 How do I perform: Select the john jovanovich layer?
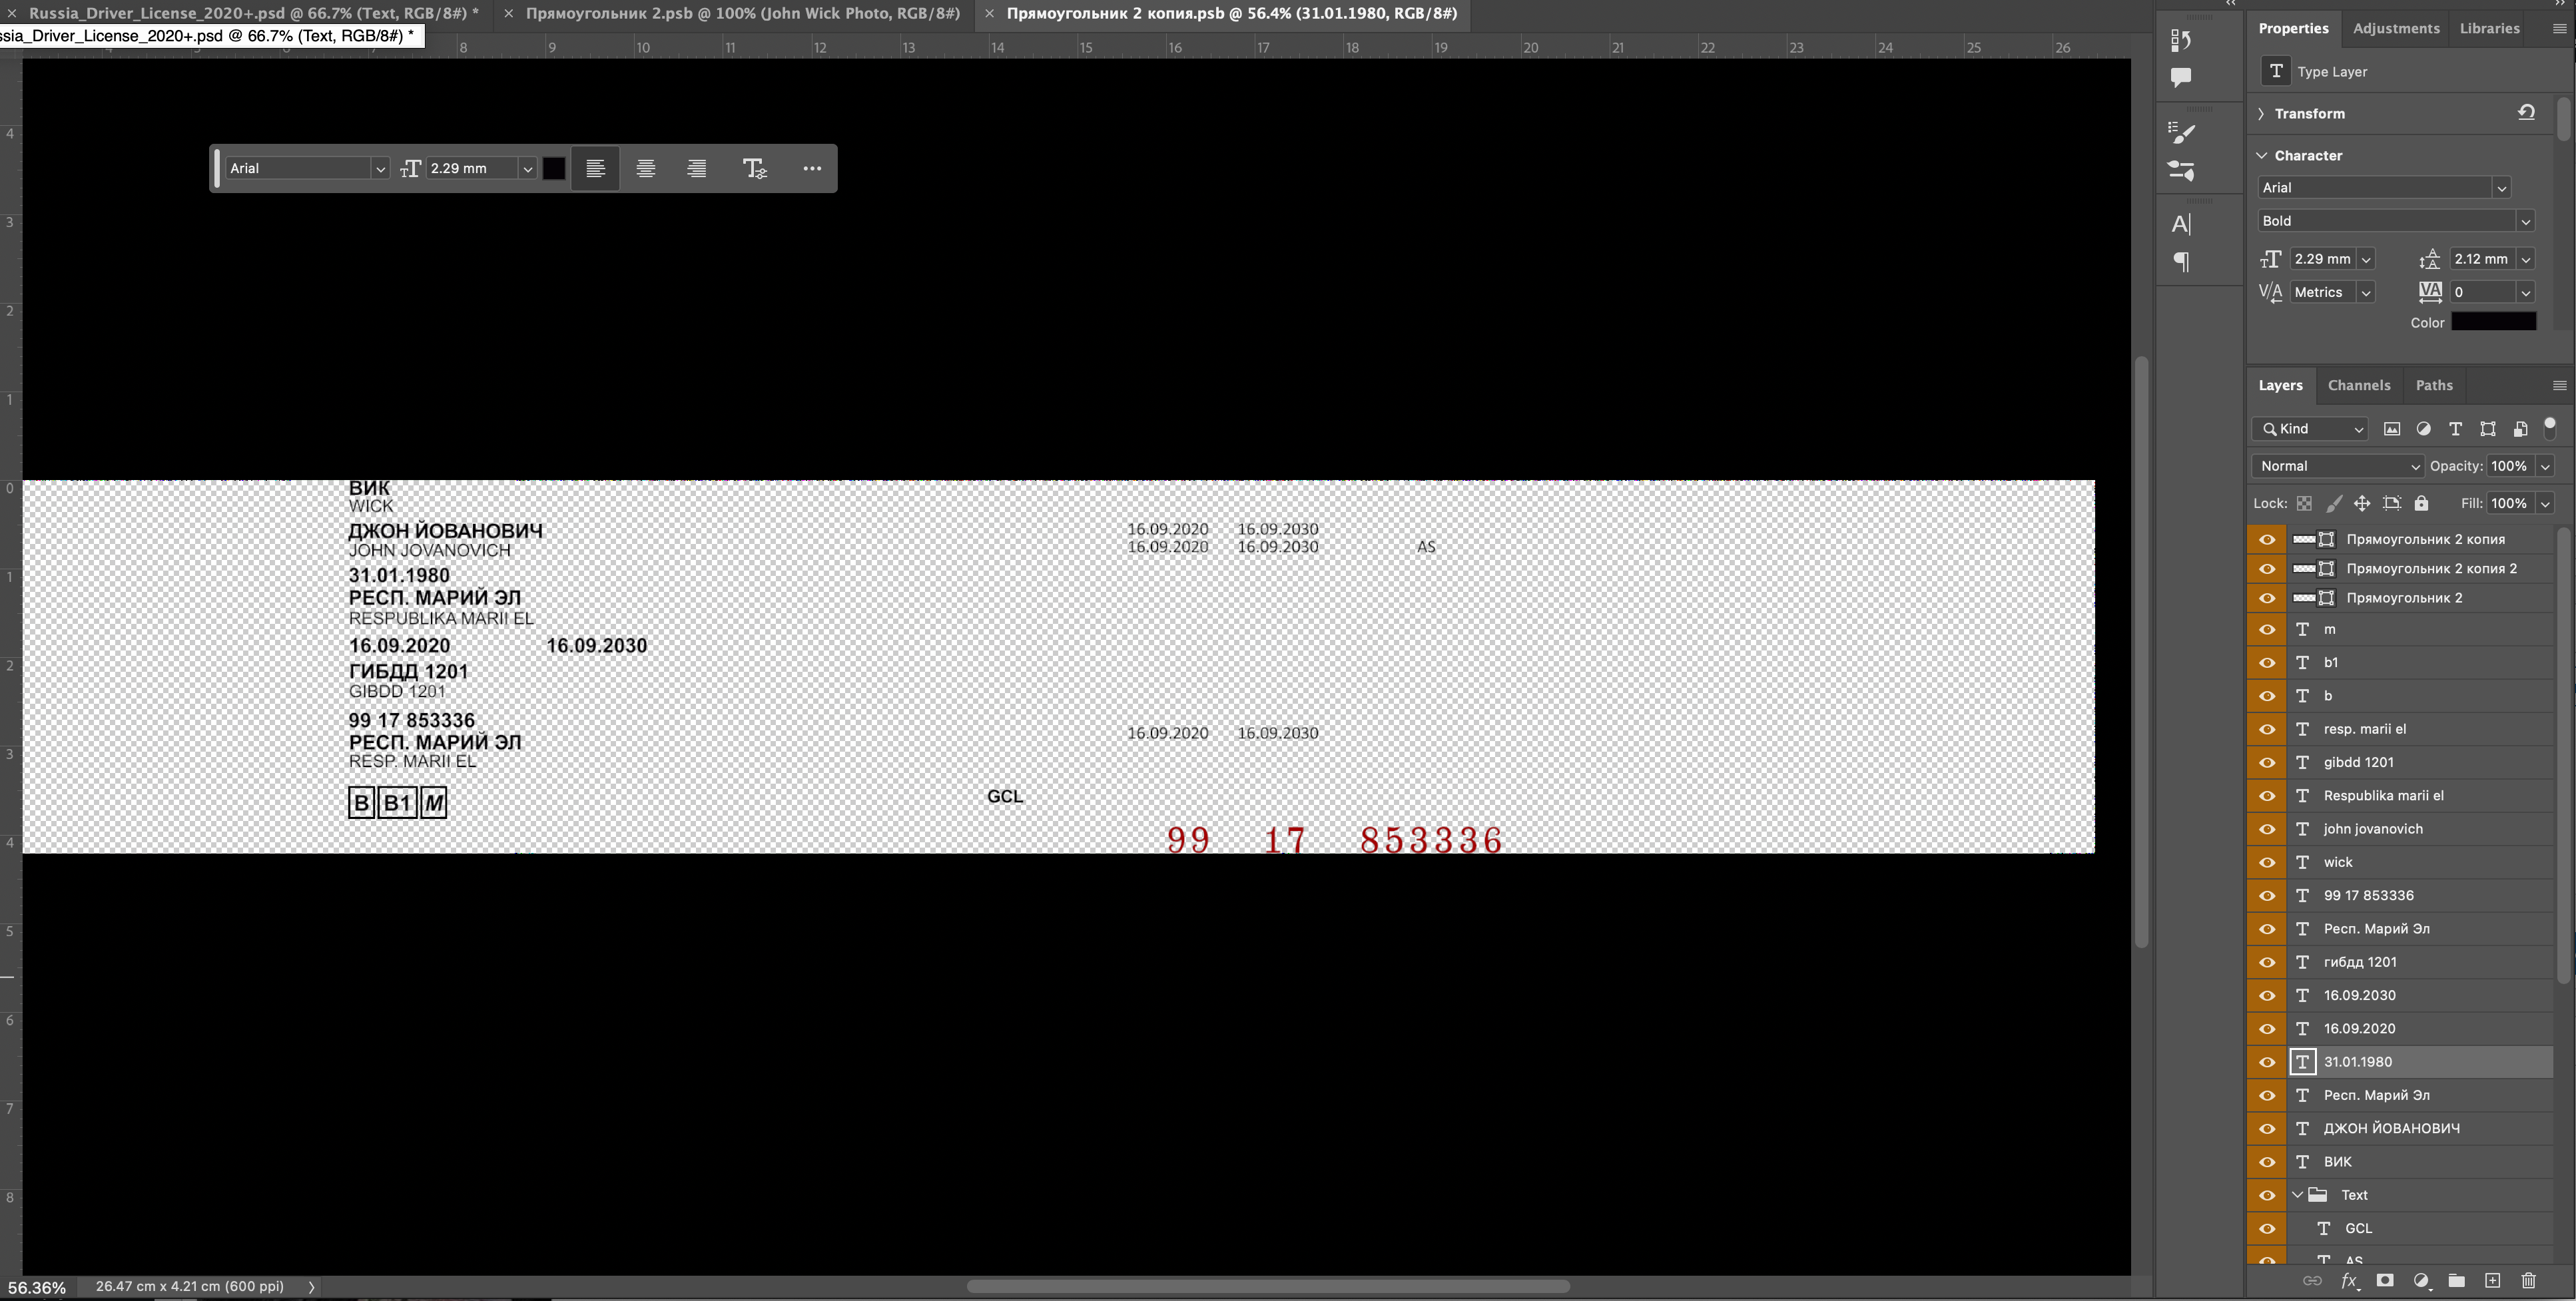click(x=2372, y=829)
